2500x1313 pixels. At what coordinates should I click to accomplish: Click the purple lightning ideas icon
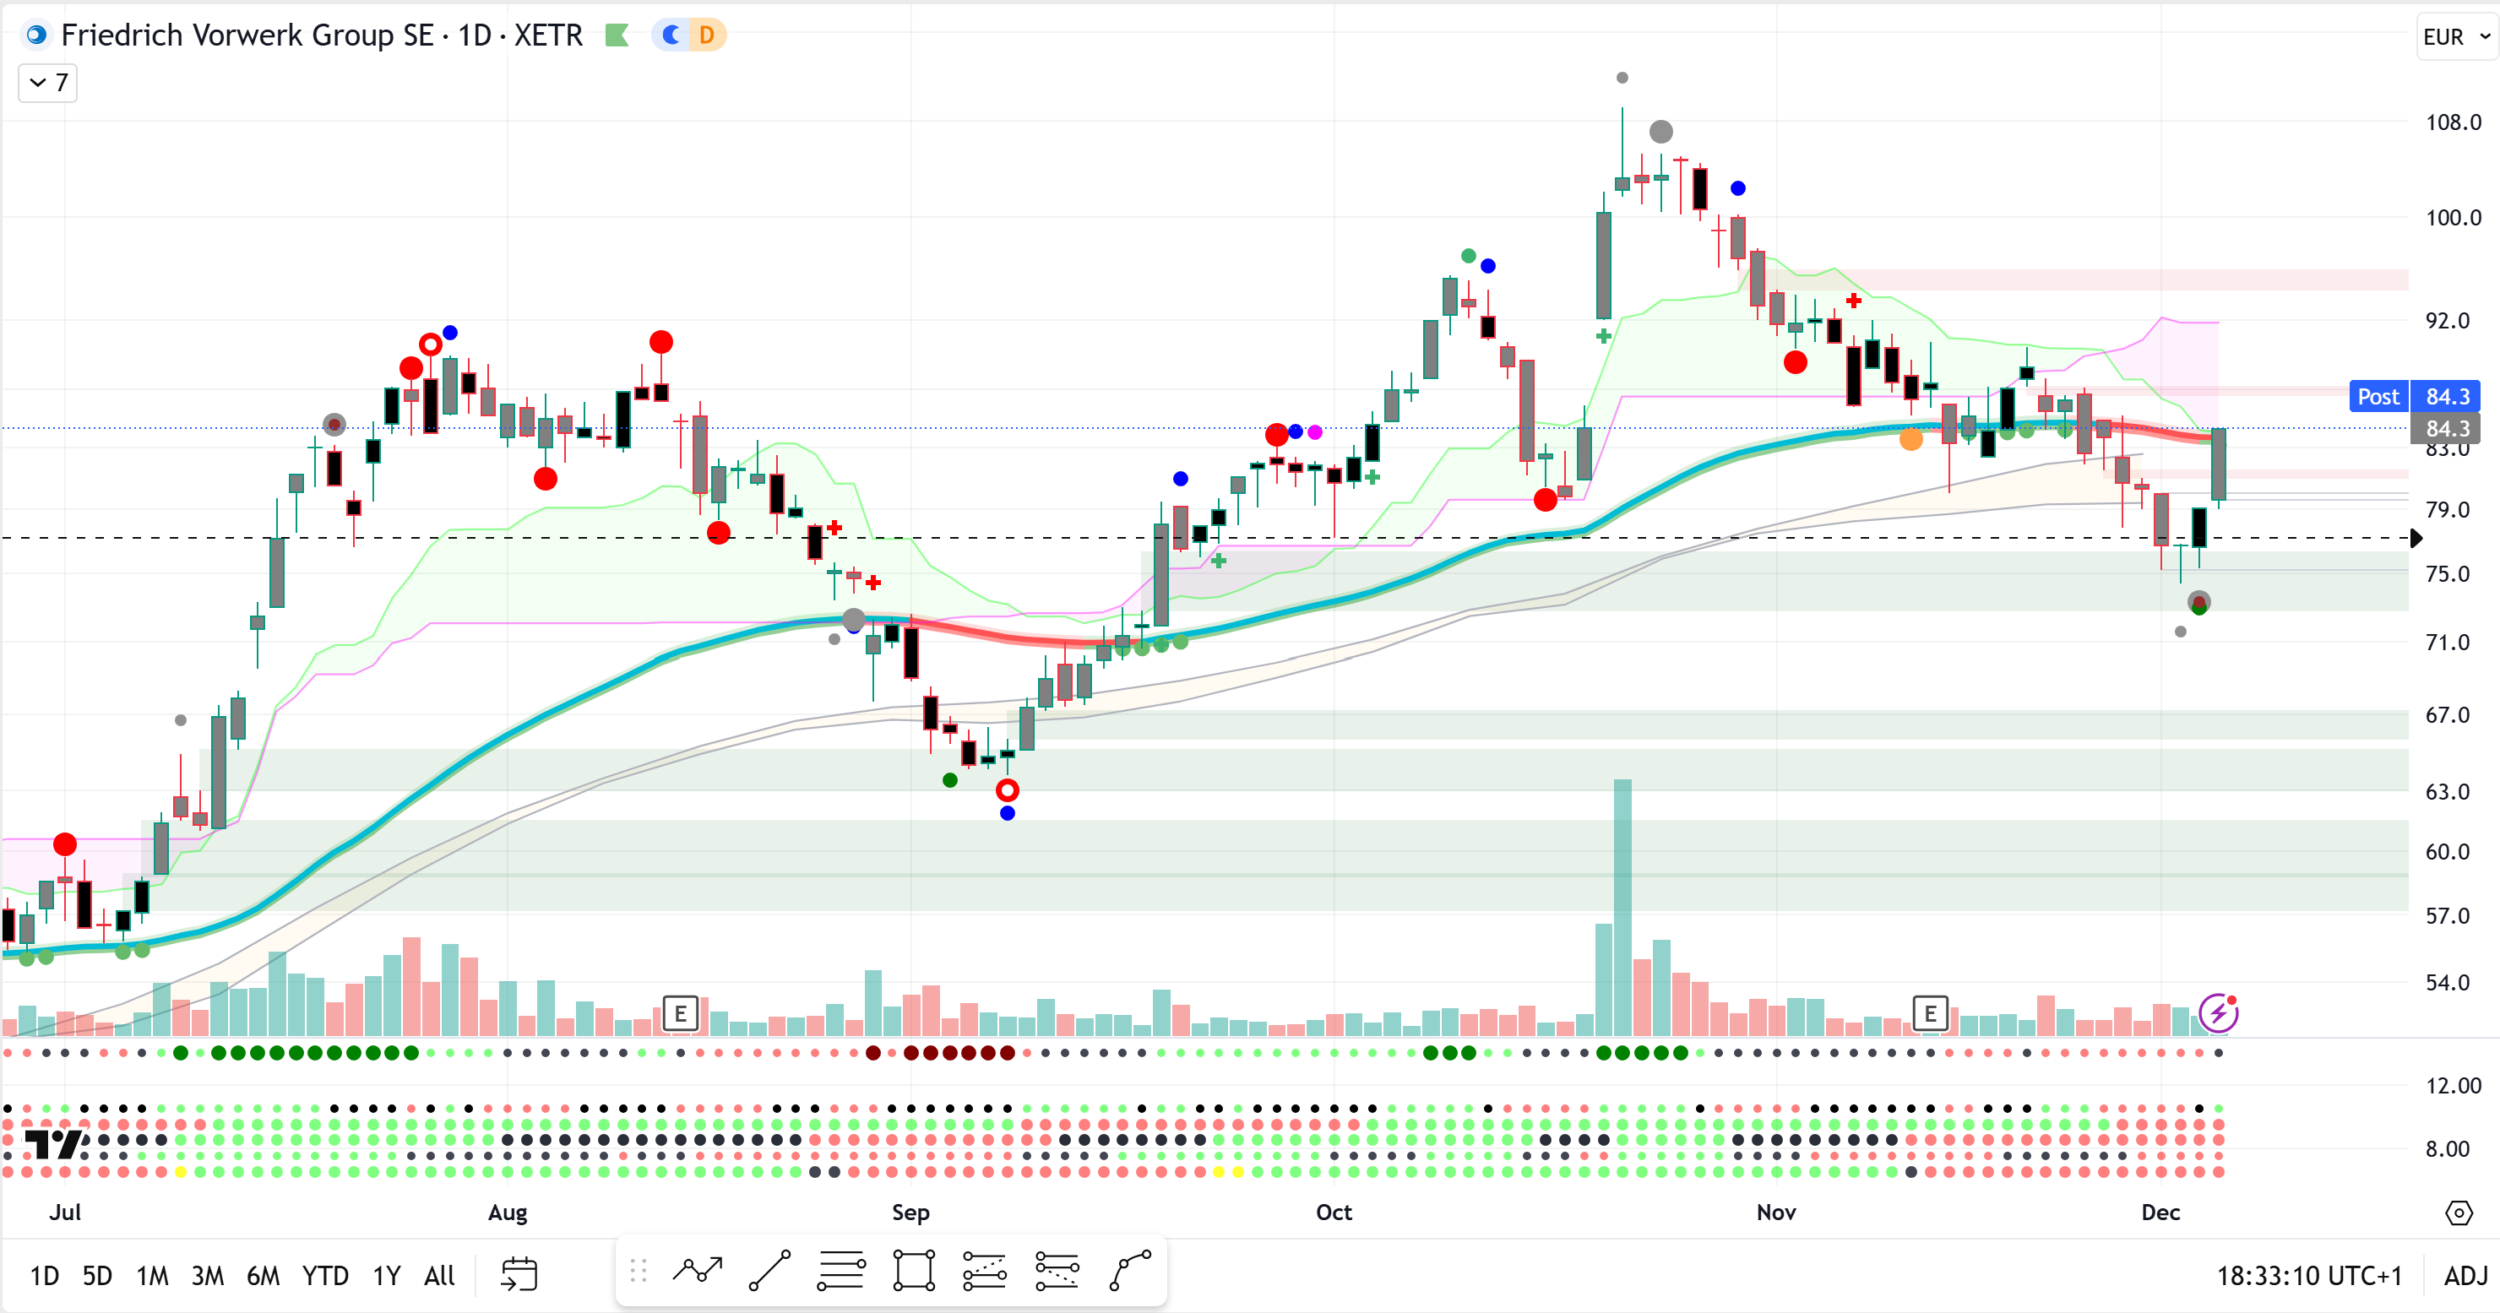click(x=2218, y=1013)
